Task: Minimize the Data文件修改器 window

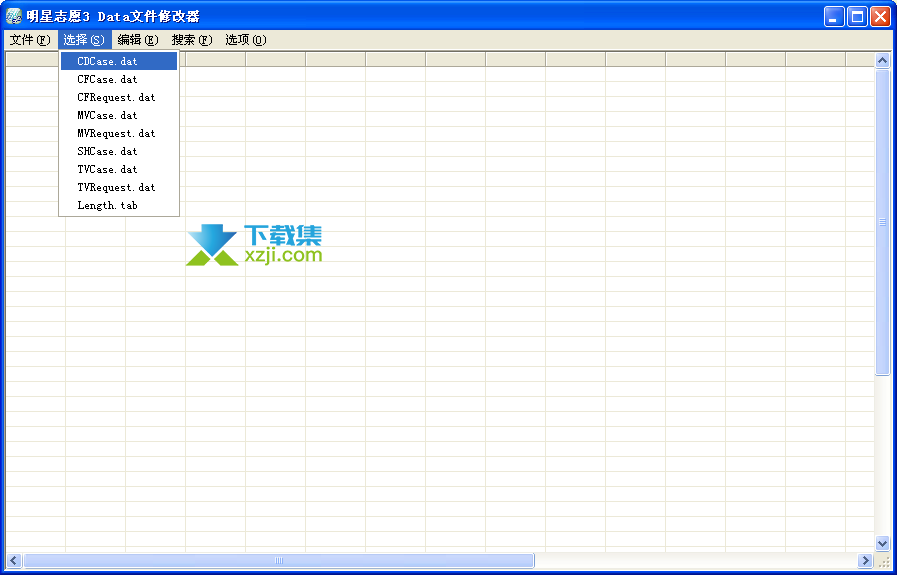Action: point(834,17)
